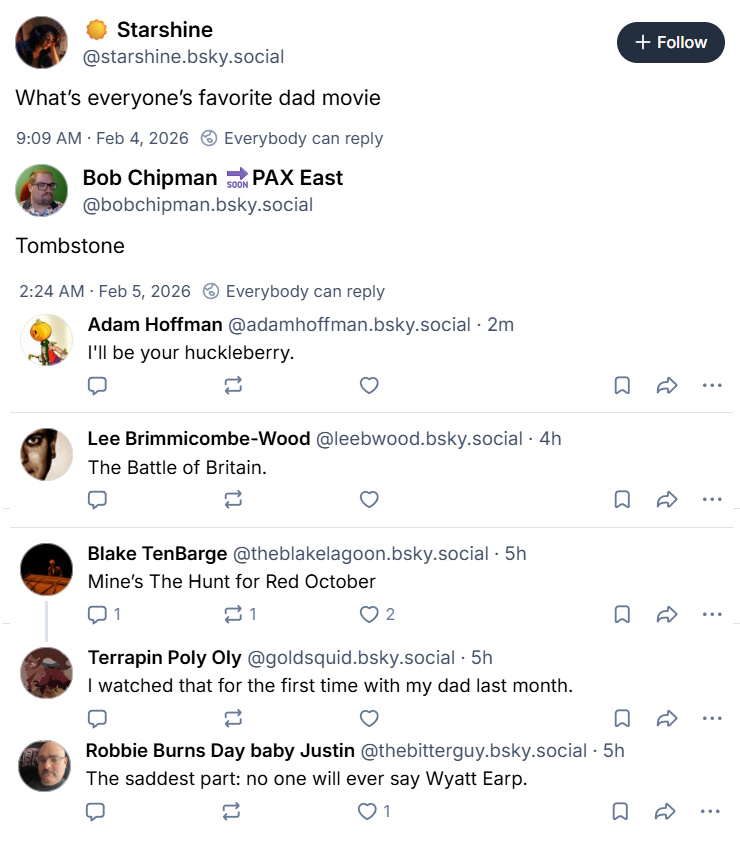Open more options on Adam Hoffman's reply

tap(712, 385)
